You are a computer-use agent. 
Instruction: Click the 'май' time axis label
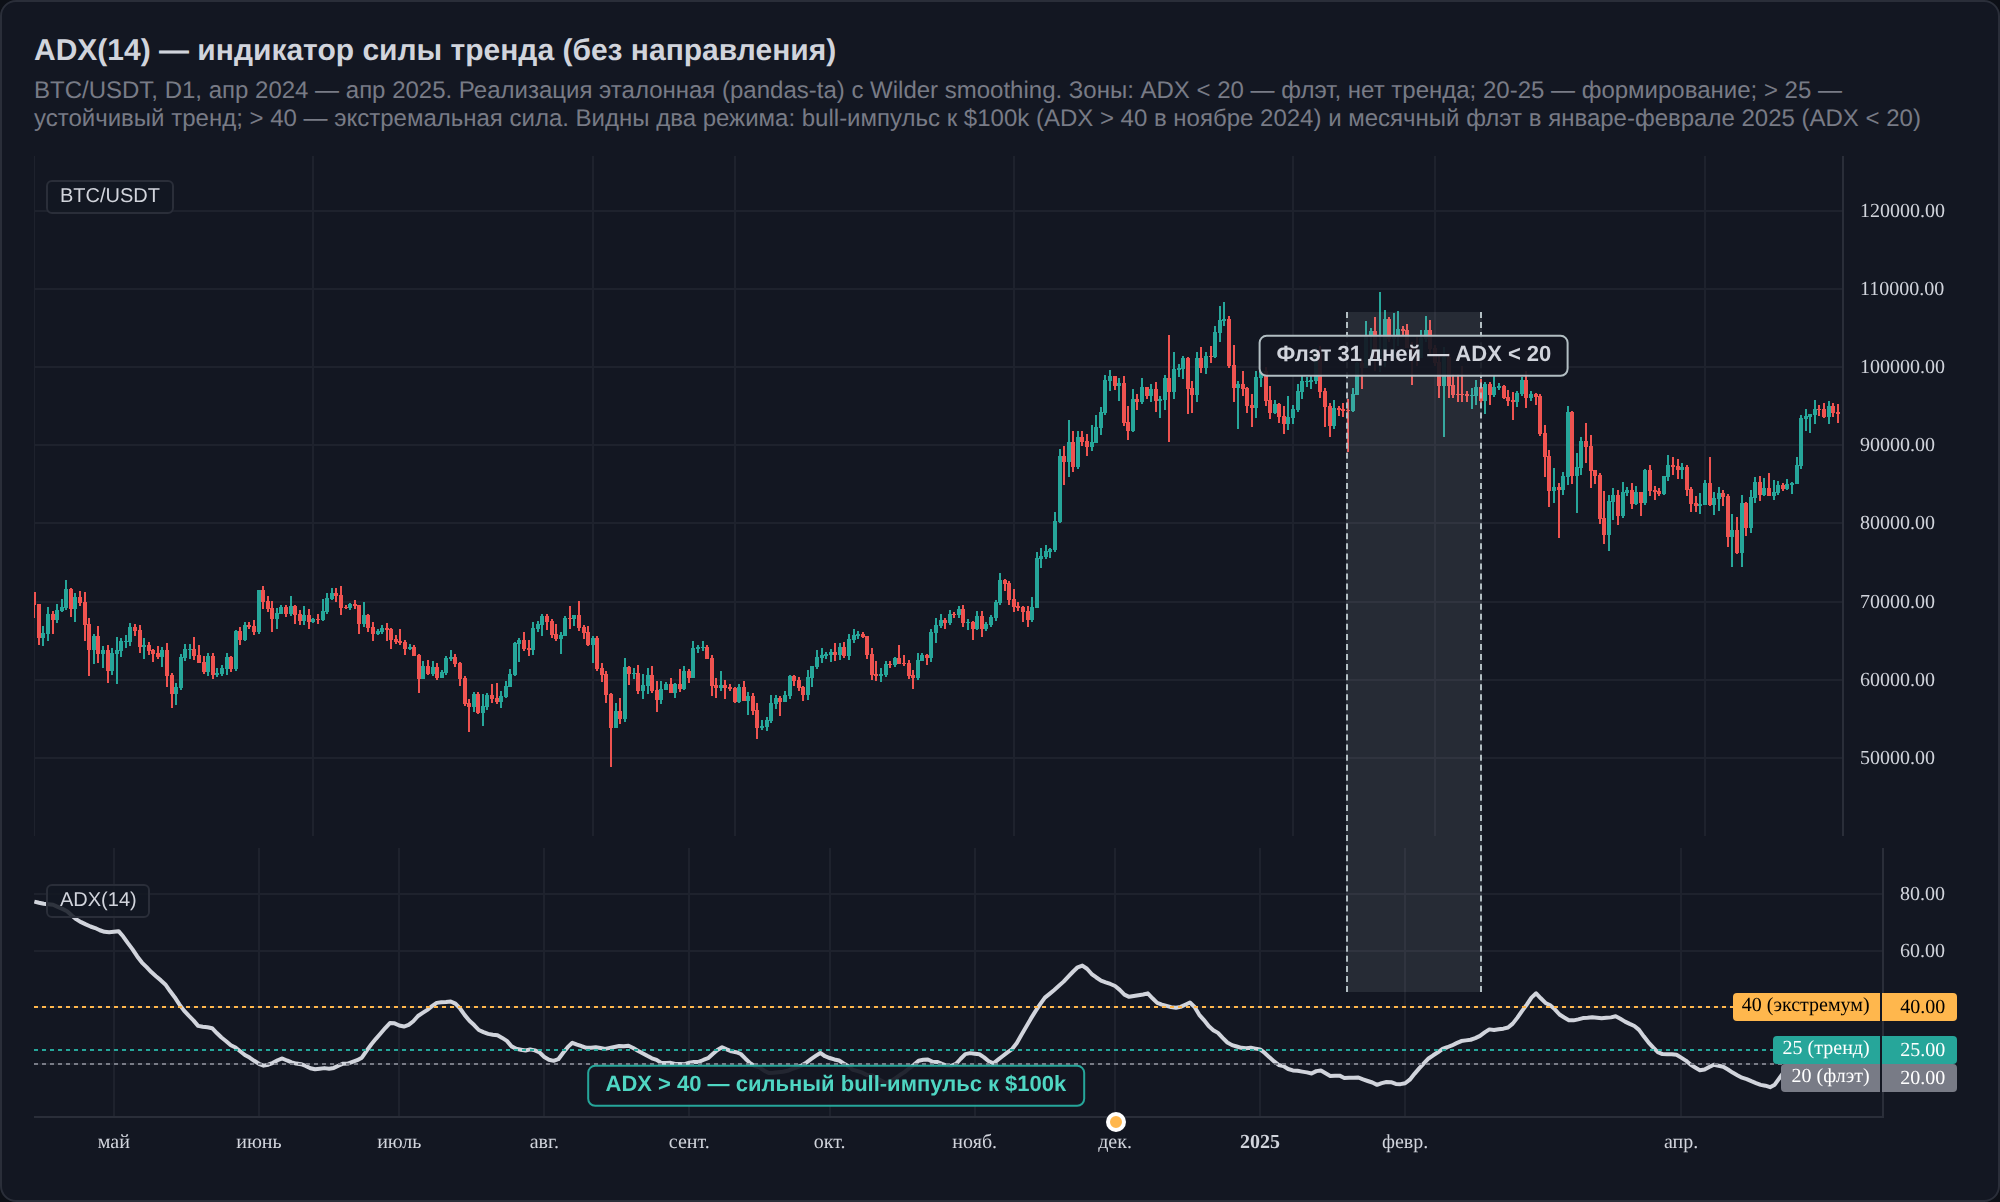pyautogui.click(x=114, y=1142)
